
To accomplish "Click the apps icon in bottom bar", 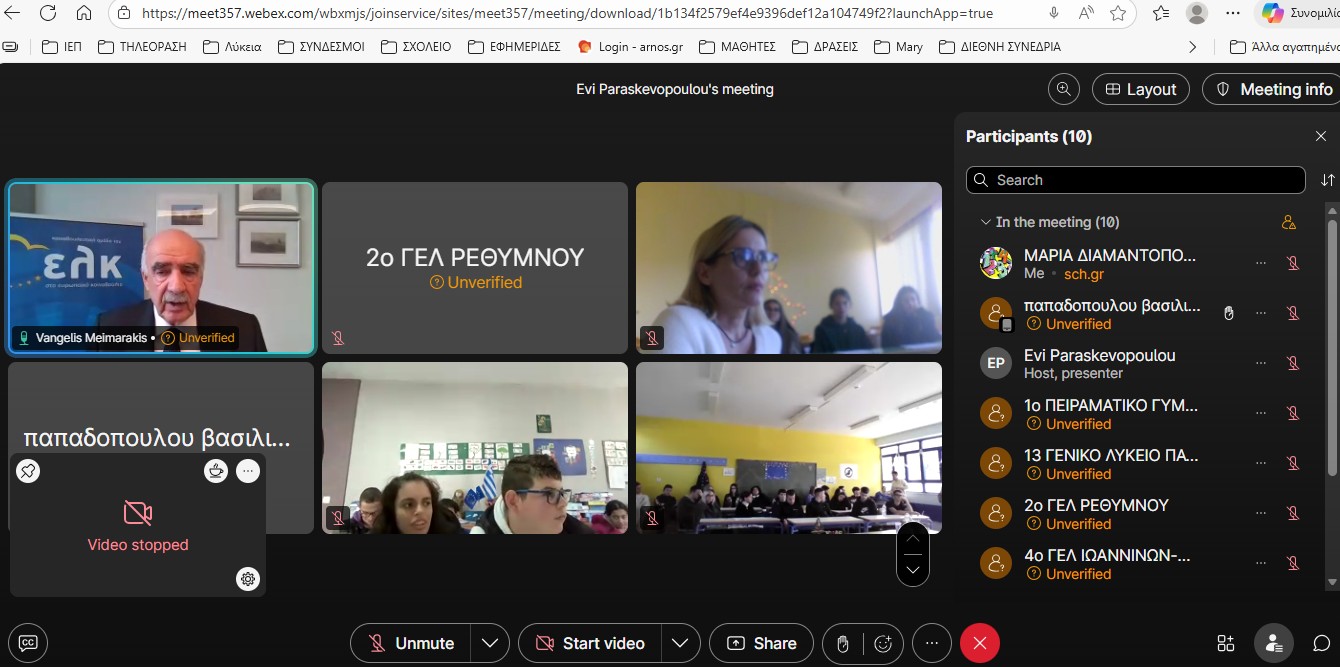I will (1225, 643).
